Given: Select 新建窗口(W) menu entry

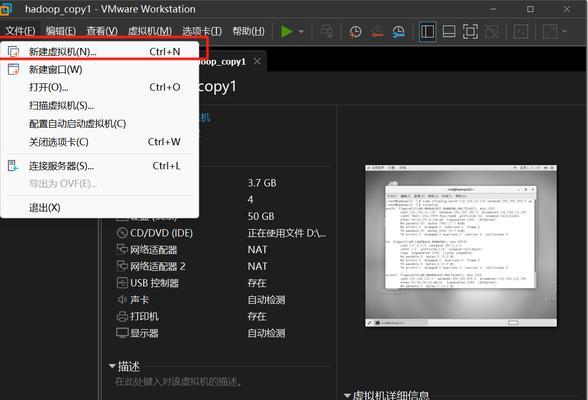Looking at the screenshot, I should (100, 69).
